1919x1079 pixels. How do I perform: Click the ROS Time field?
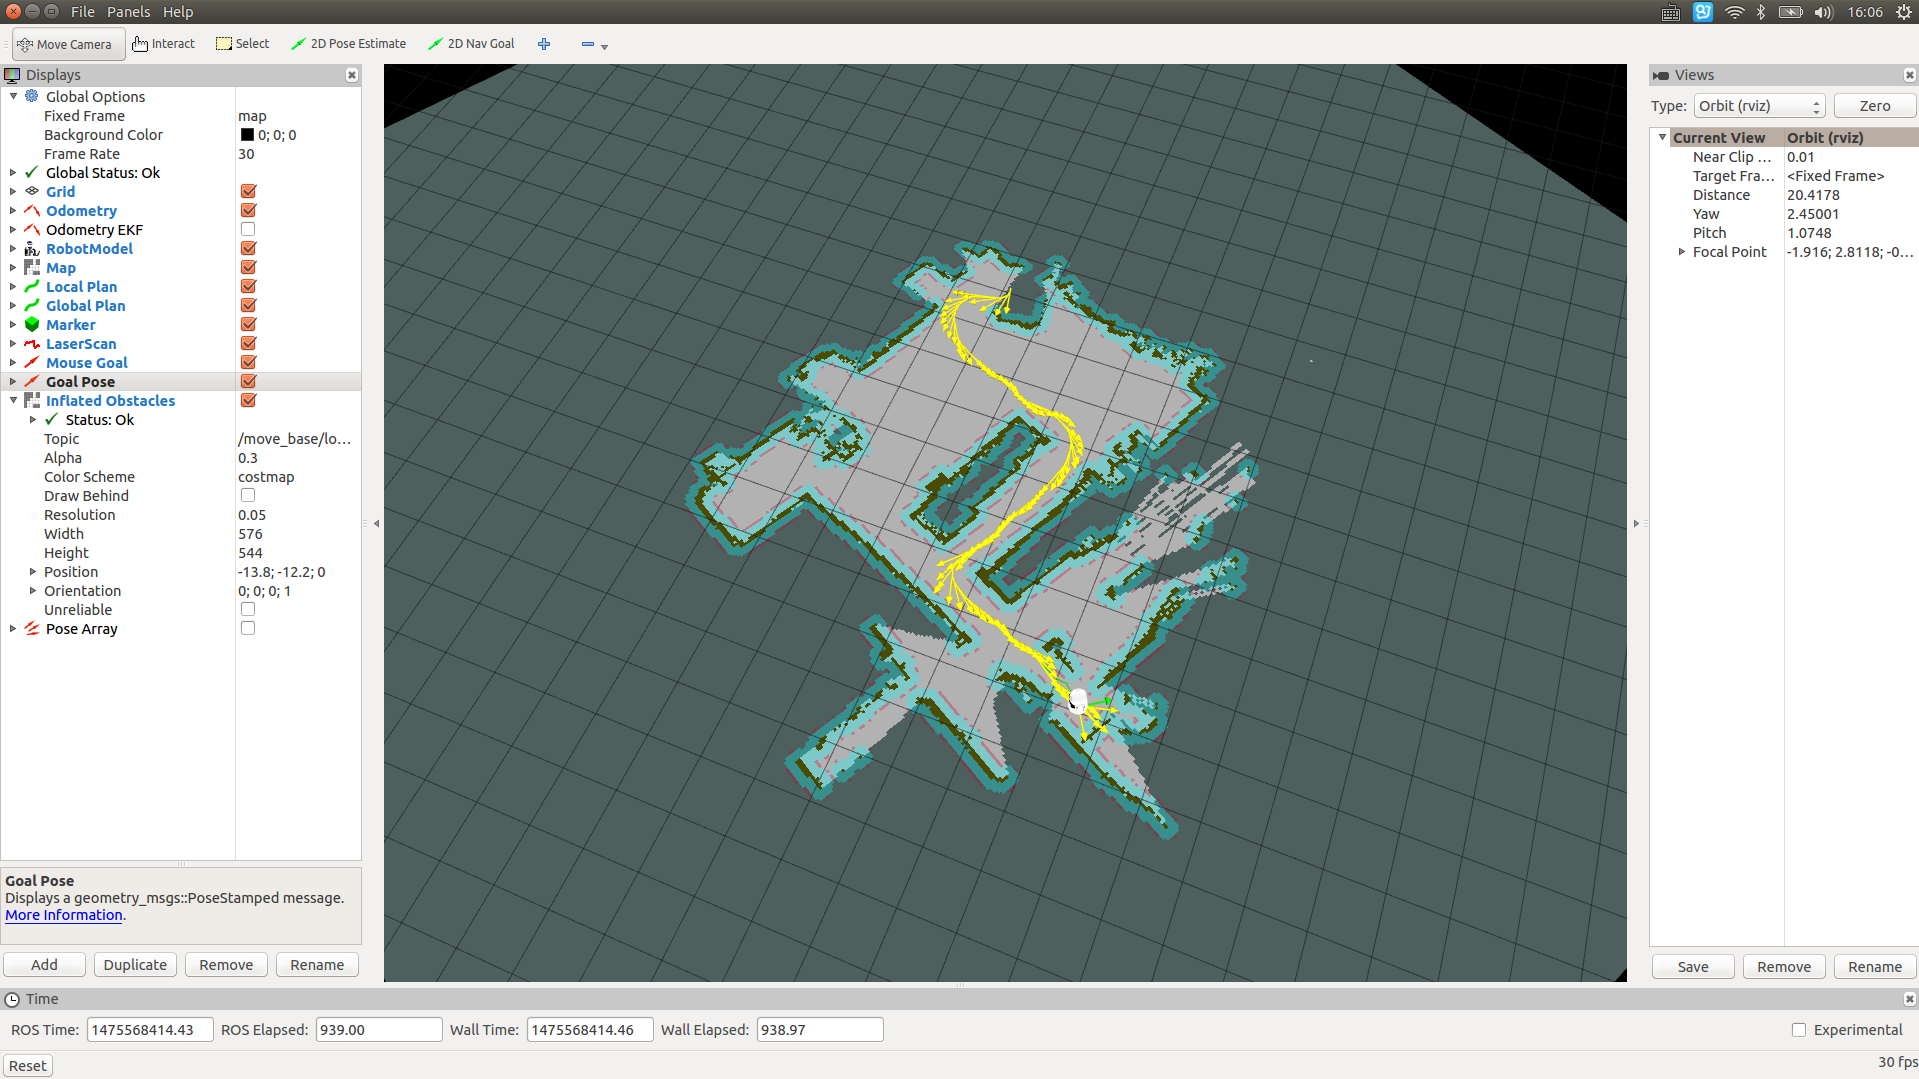[150, 1030]
